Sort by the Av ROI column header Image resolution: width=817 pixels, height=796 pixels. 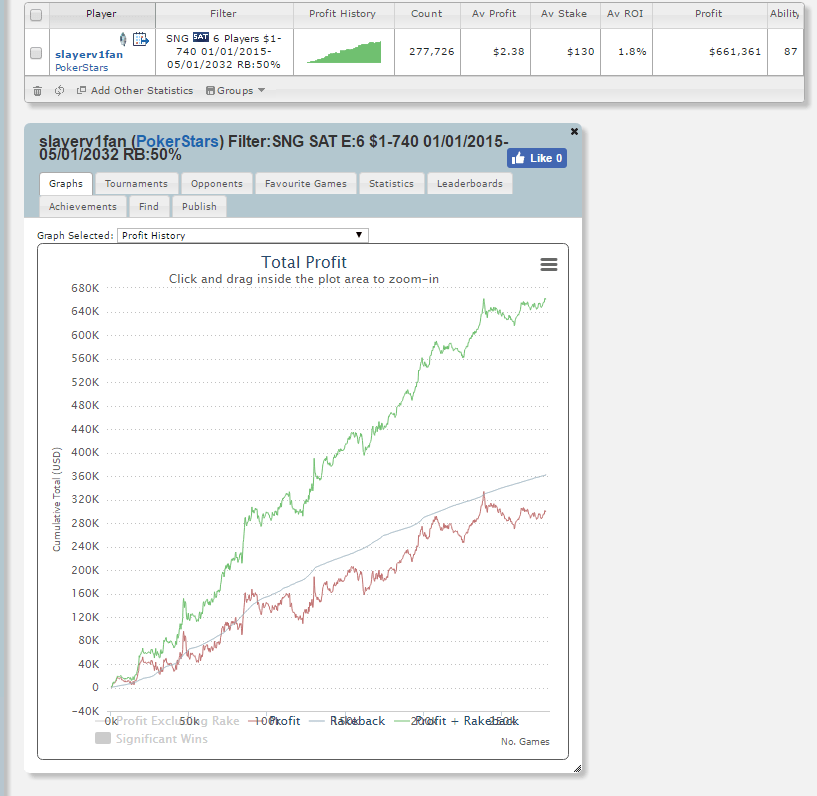[625, 14]
